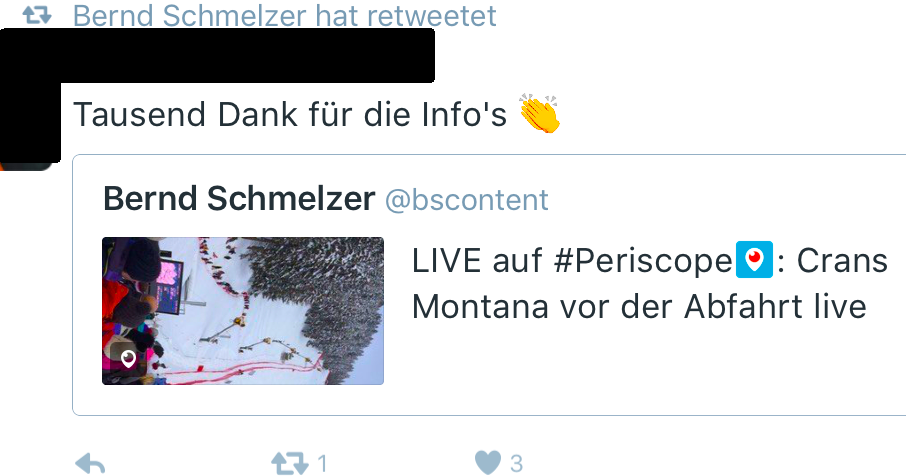Open Bernd Schmelzer's name in quoted tweet
The image size is (906, 476).
(x=239, y=199)
